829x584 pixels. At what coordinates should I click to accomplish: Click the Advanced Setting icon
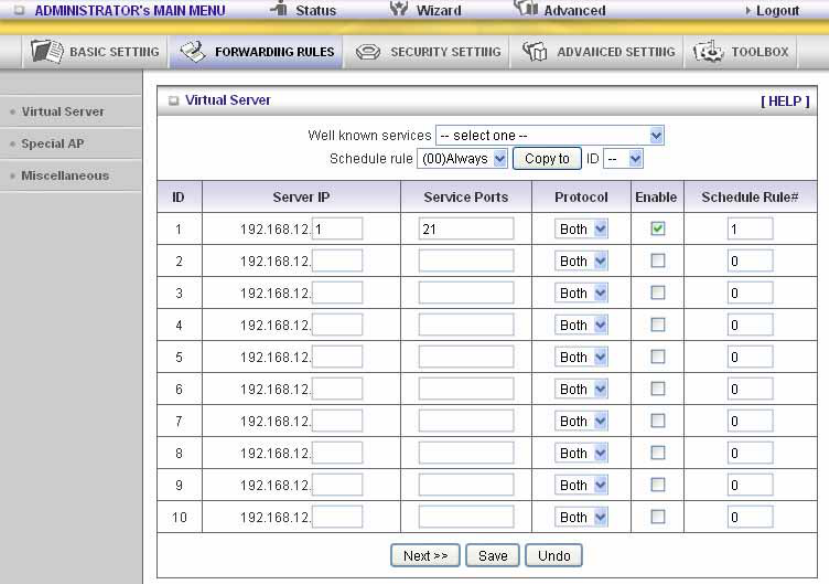click(x=535, y=52)
